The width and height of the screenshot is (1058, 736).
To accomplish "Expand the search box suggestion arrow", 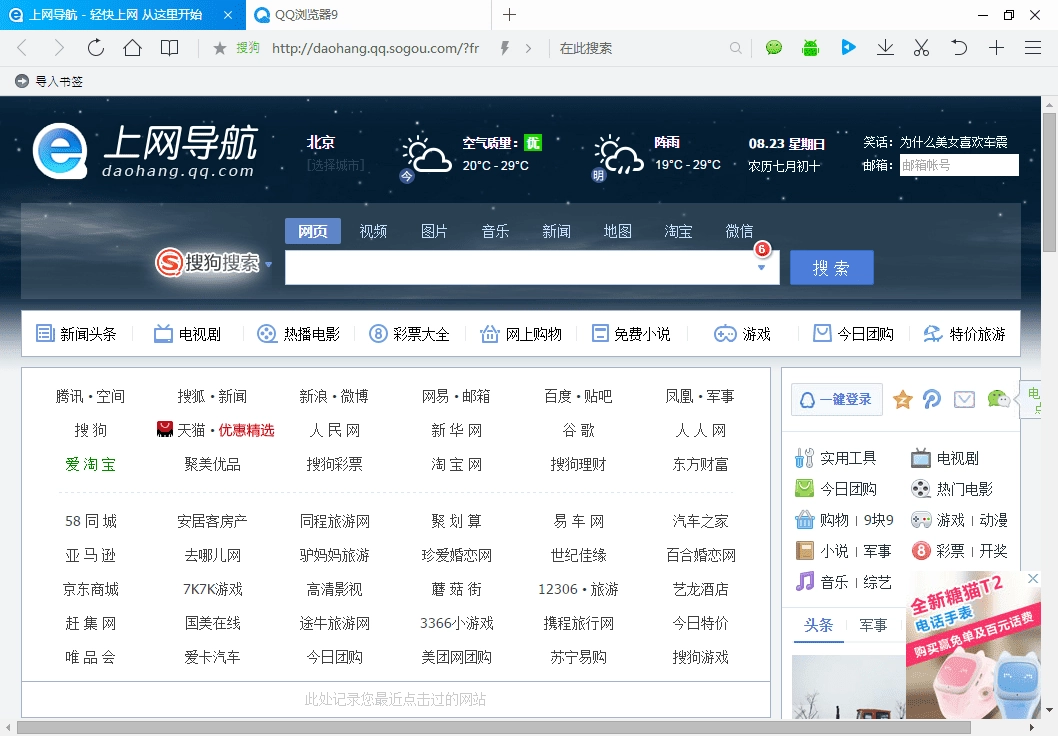I will [x=762, y=268].
